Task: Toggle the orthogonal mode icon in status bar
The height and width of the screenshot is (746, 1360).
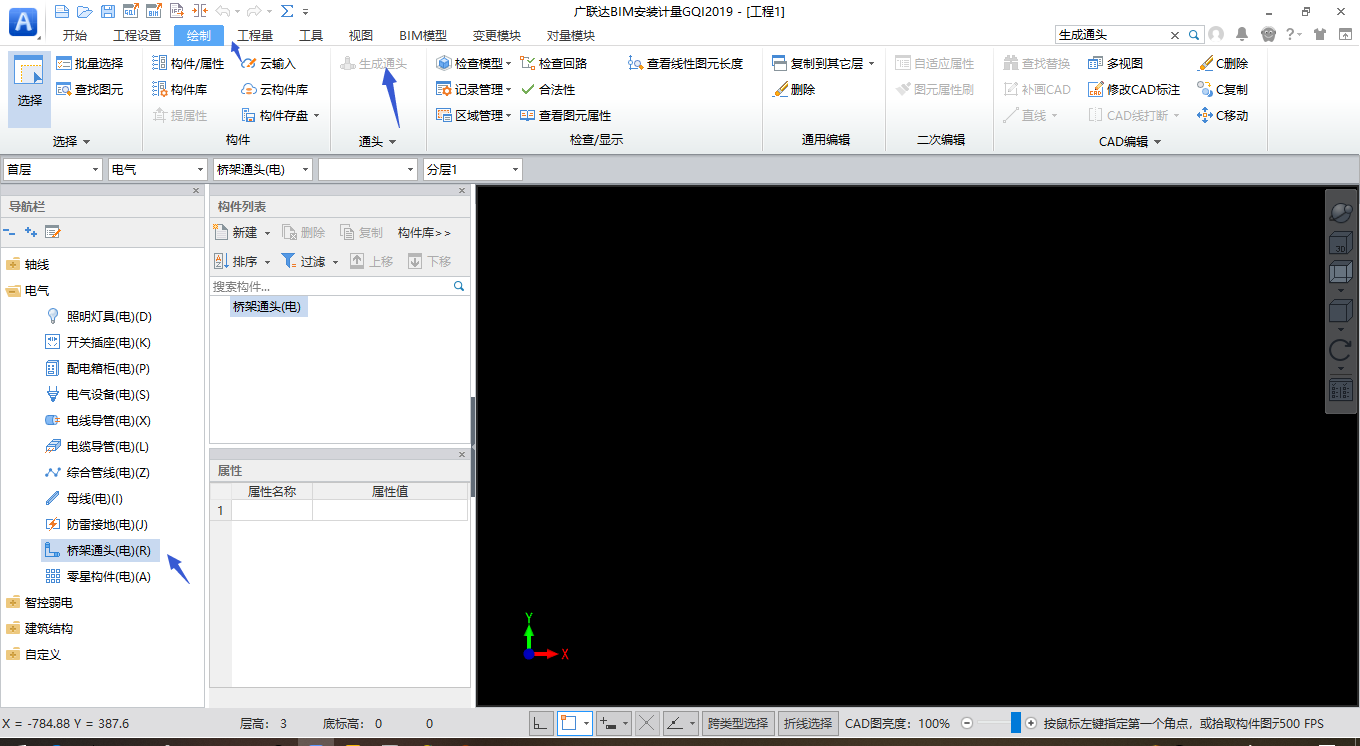Action: (x=540, y=723)
